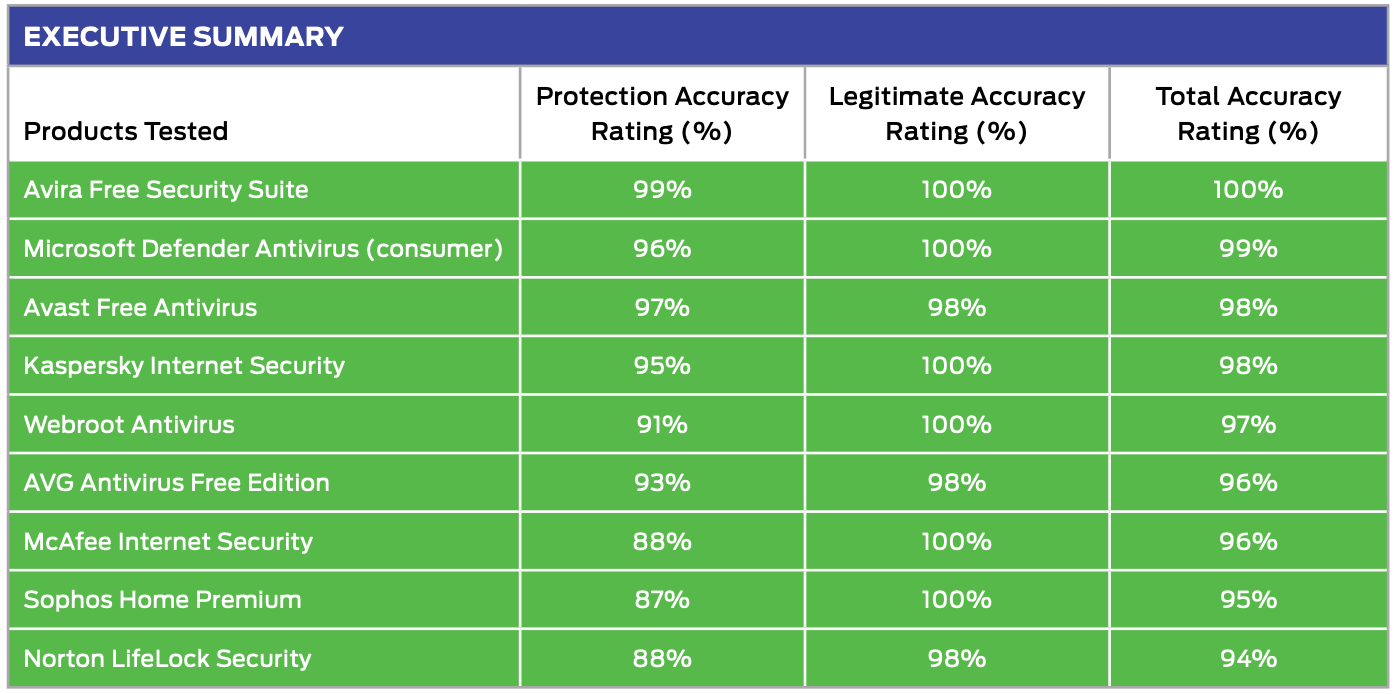
Task: Select Avast's 98% legitimate accuracy cell
Action: [956, 307]
